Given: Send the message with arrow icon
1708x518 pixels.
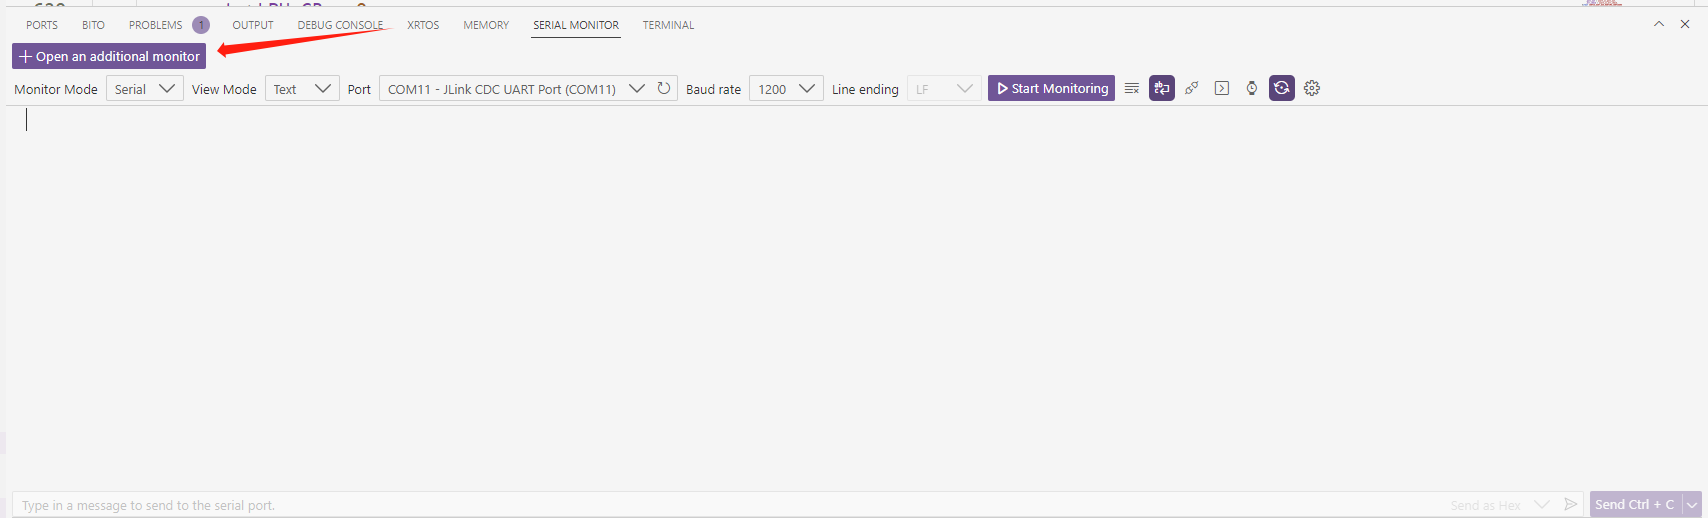Looking at the screenshot, I should [x=1571, y=504].
